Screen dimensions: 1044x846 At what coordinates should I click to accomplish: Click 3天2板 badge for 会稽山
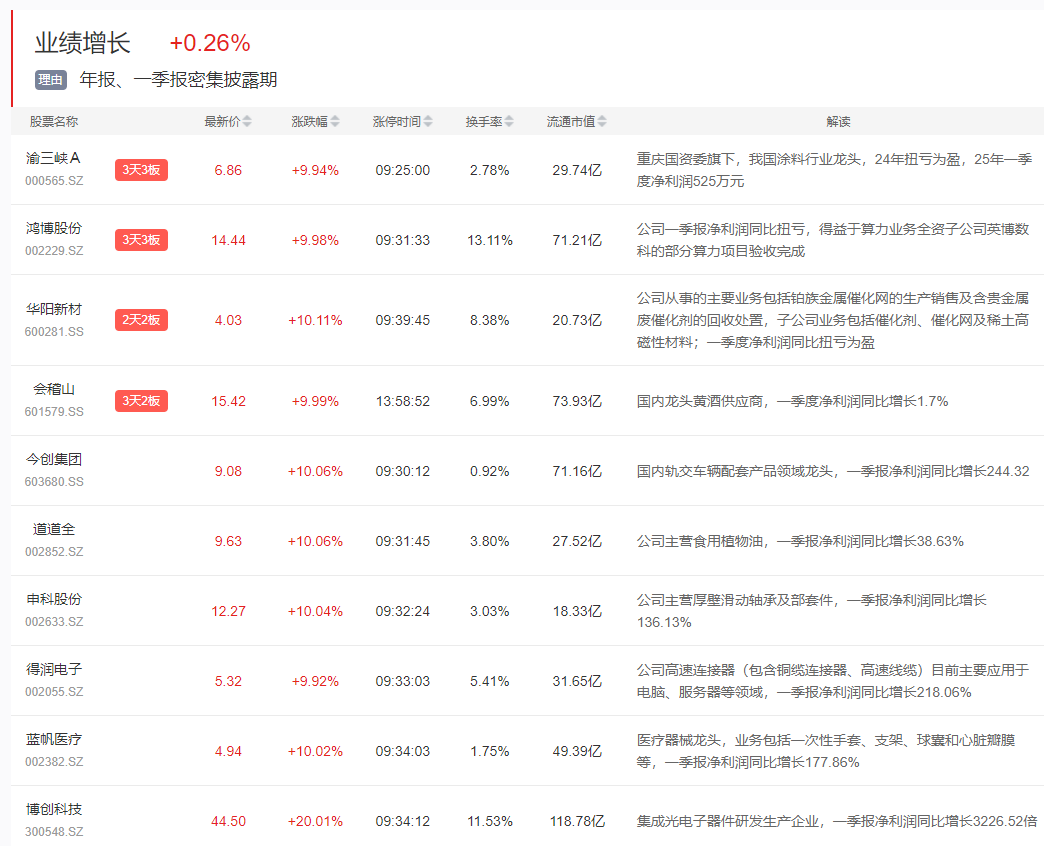(141, 401)
